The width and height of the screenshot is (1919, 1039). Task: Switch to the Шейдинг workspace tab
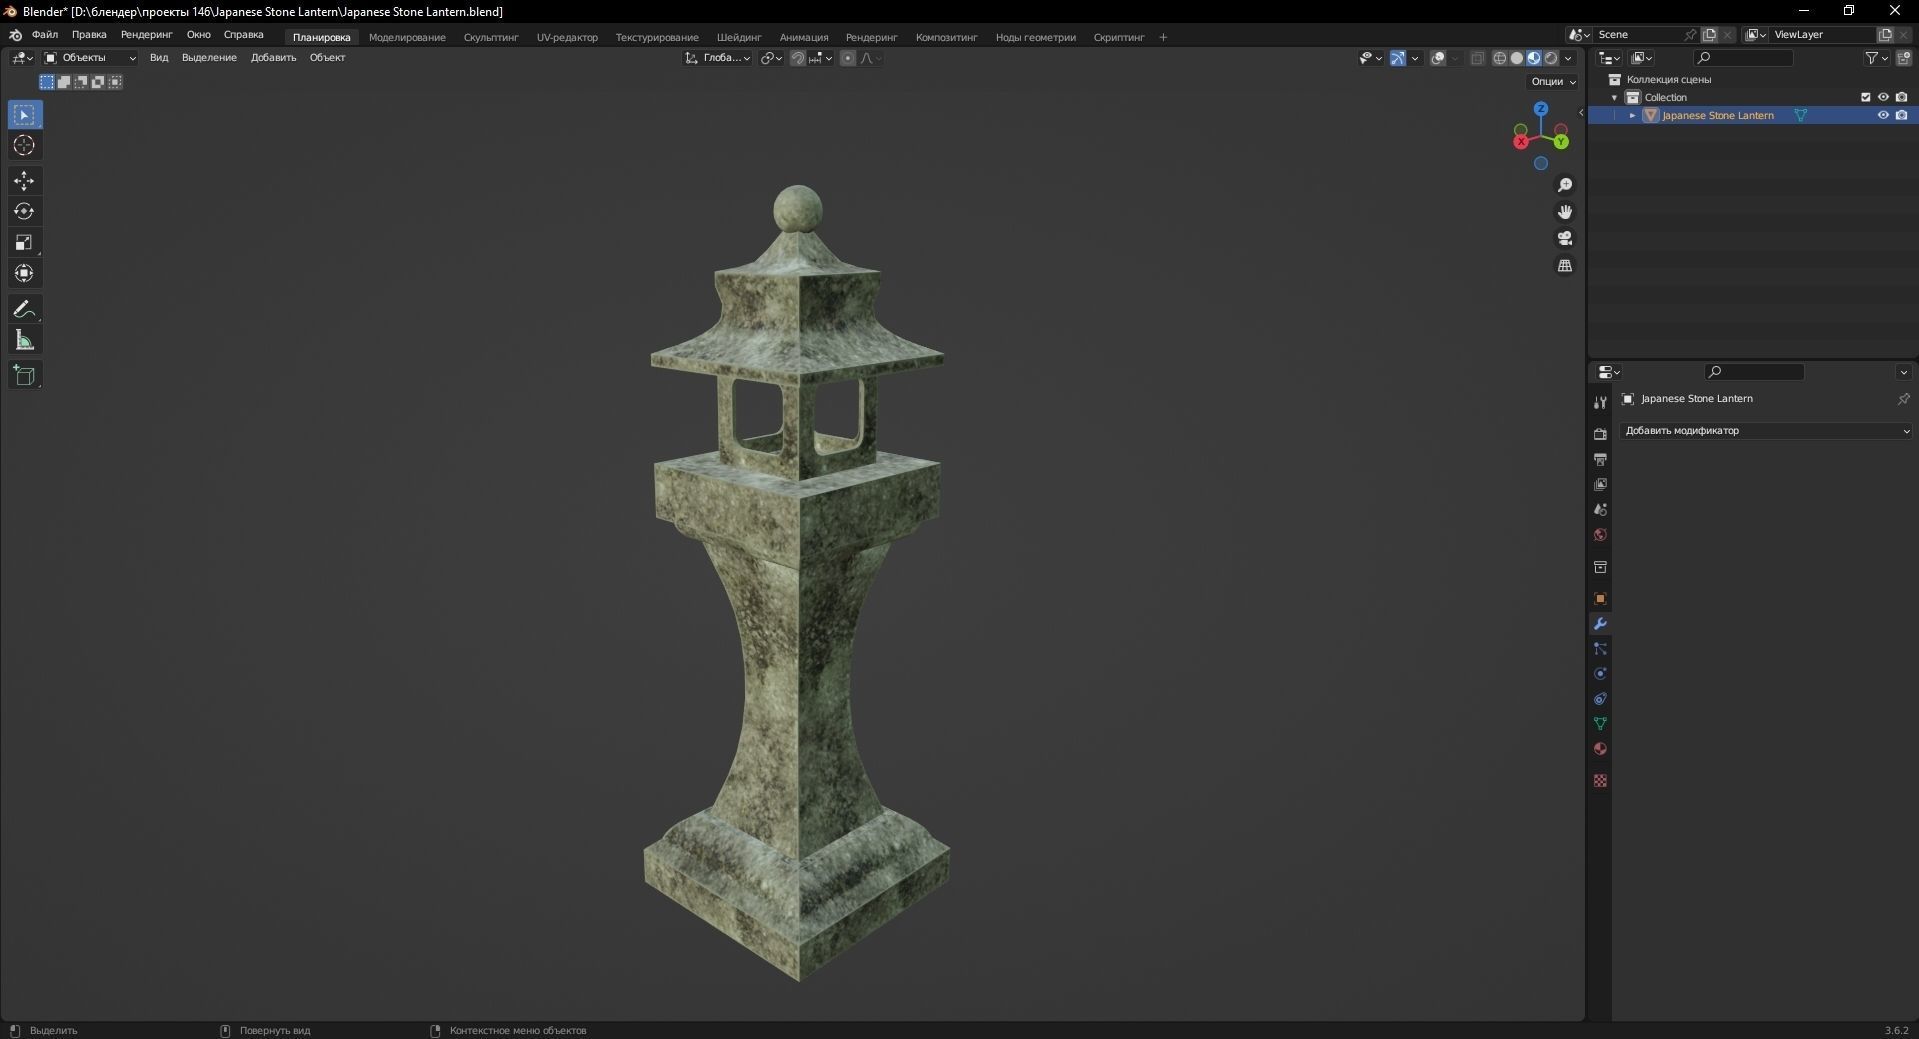[x=739, y=37]
